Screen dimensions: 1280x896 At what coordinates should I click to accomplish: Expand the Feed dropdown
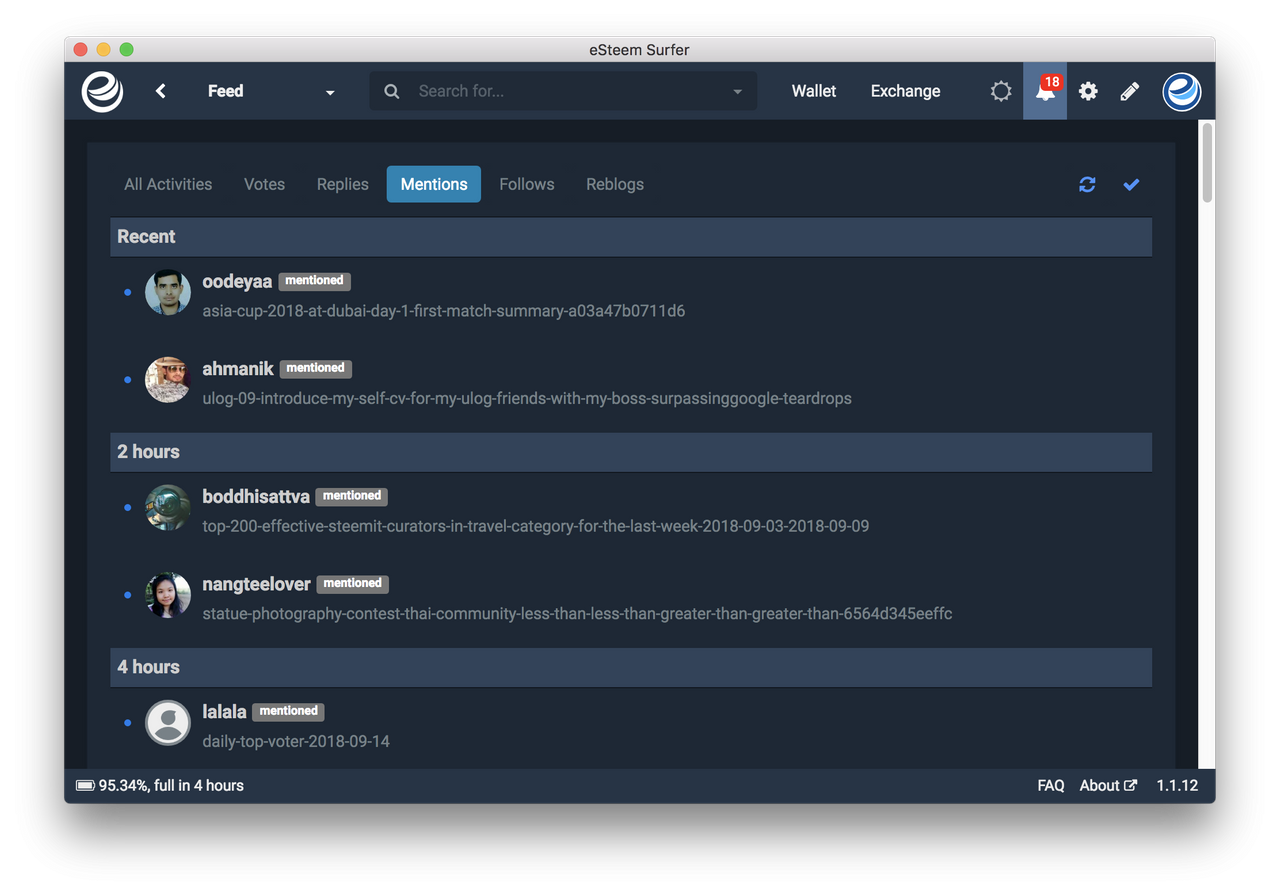click(330, 92)
